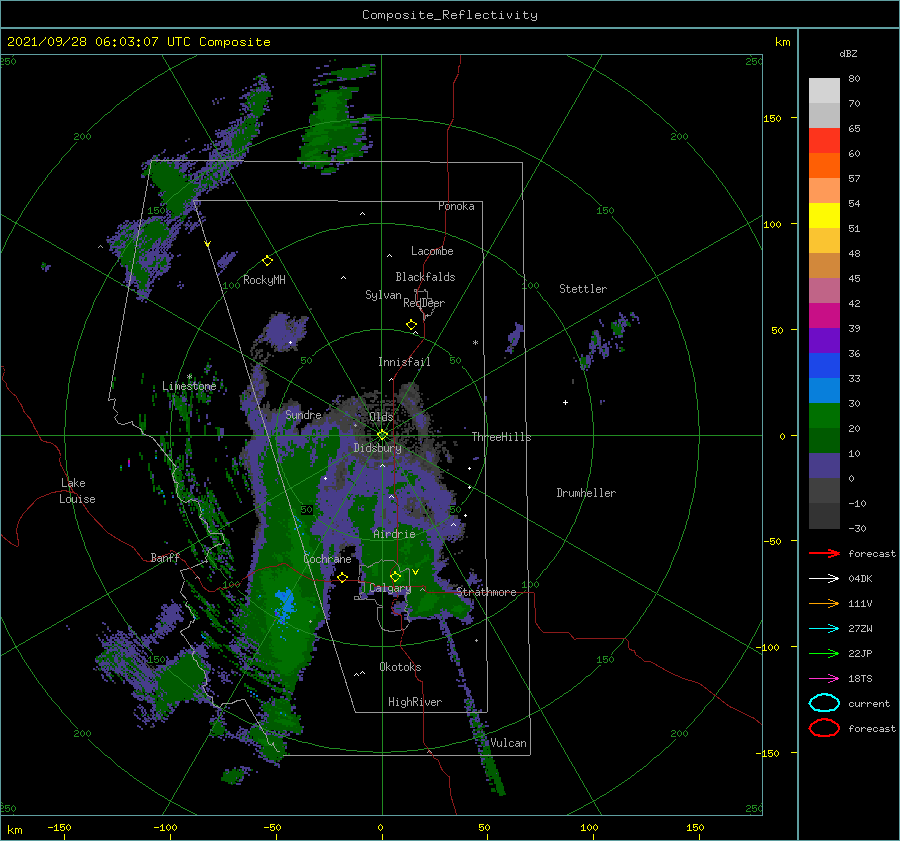Click the yellow diamond marker below Cochrane
Image resolution: width=900 pixels, height=841 pixels.
click(x=343, y=577)
